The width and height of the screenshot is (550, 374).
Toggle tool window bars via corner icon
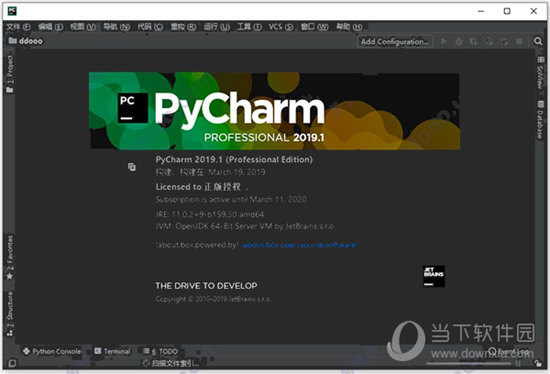coord(12,363)
